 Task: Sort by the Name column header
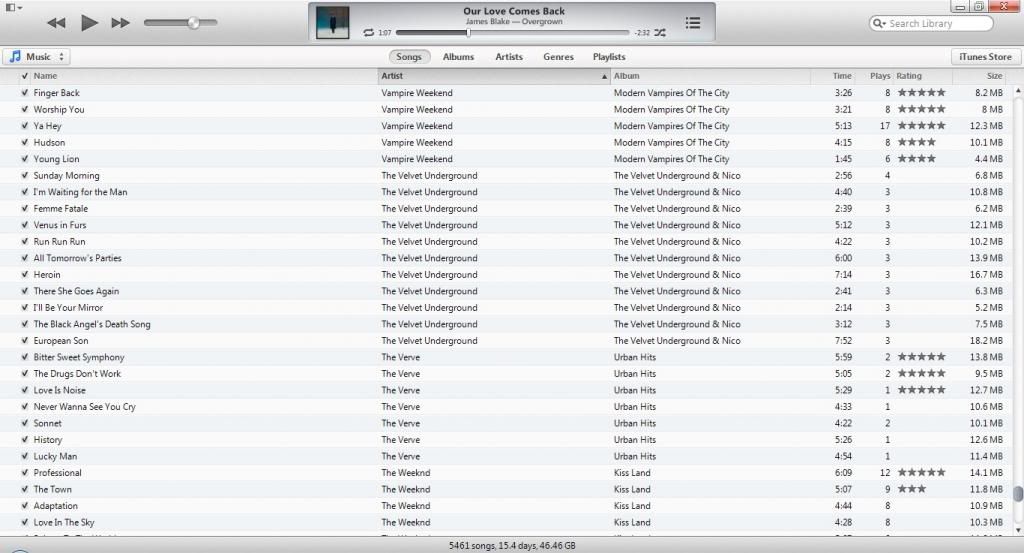(x=202, y=76)
